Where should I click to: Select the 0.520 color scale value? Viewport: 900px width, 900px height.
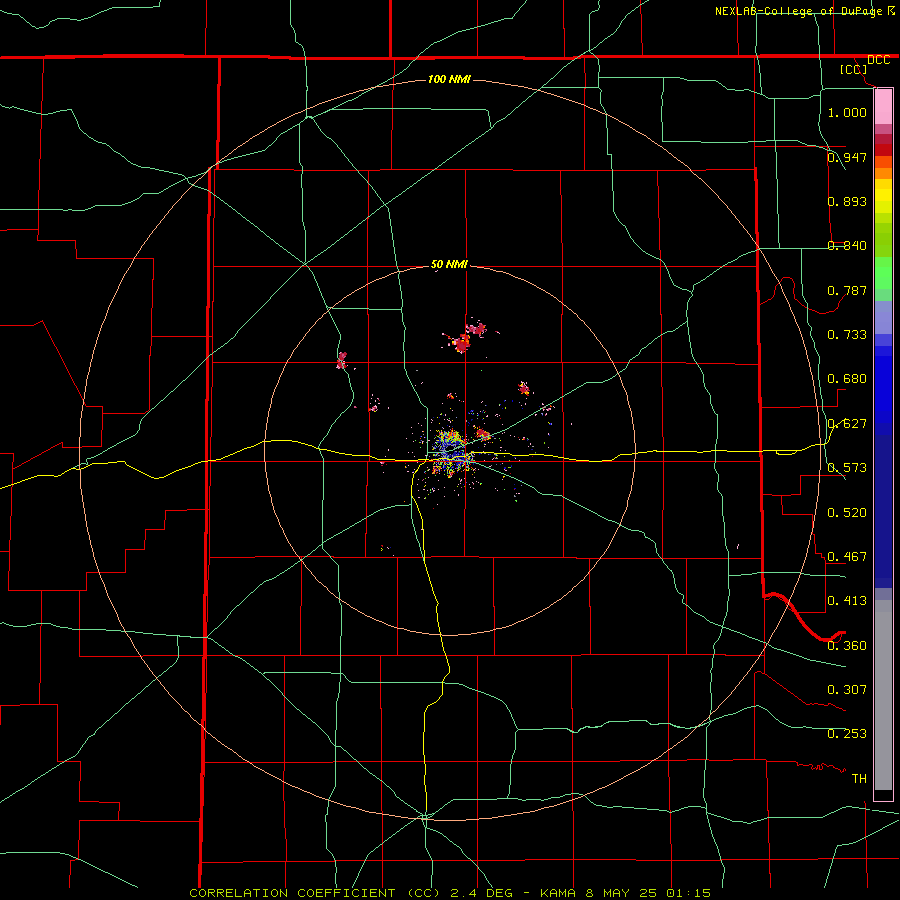(x=847, y=513)
